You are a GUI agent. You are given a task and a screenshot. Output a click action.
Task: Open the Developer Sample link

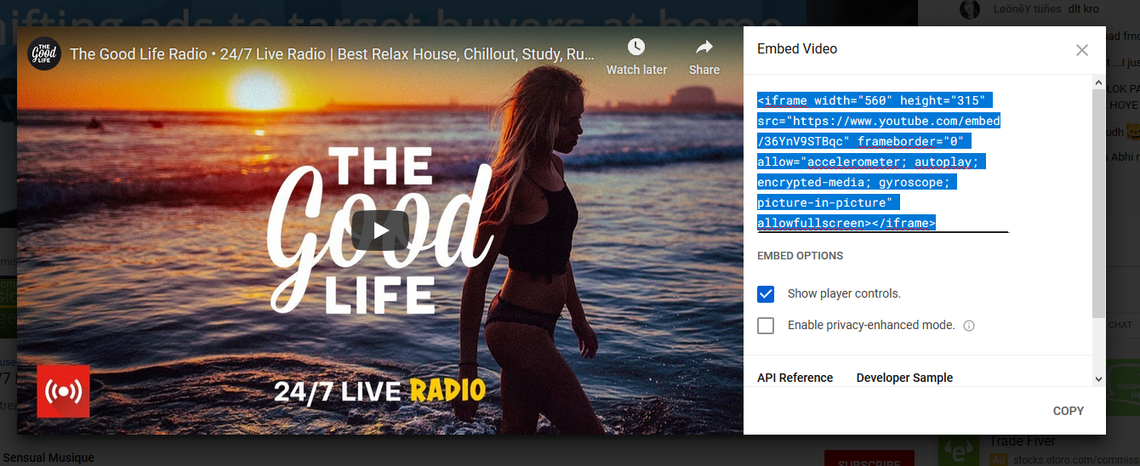pyautogui.click(x=904, y=377)
